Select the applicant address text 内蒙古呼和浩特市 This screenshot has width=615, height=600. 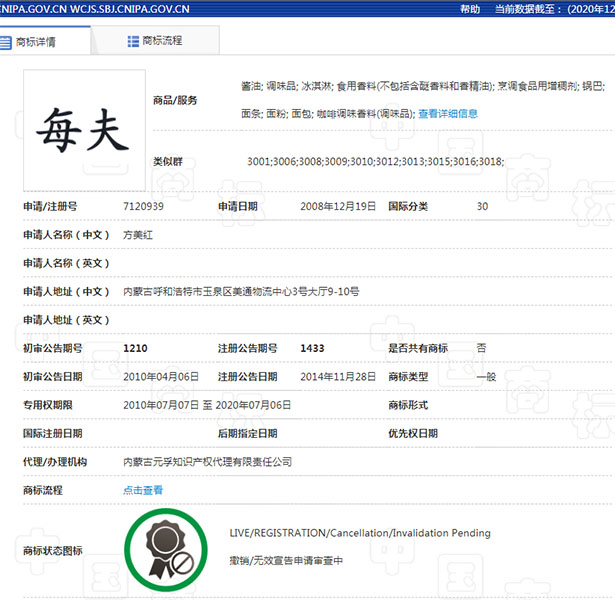pos(163,292)
